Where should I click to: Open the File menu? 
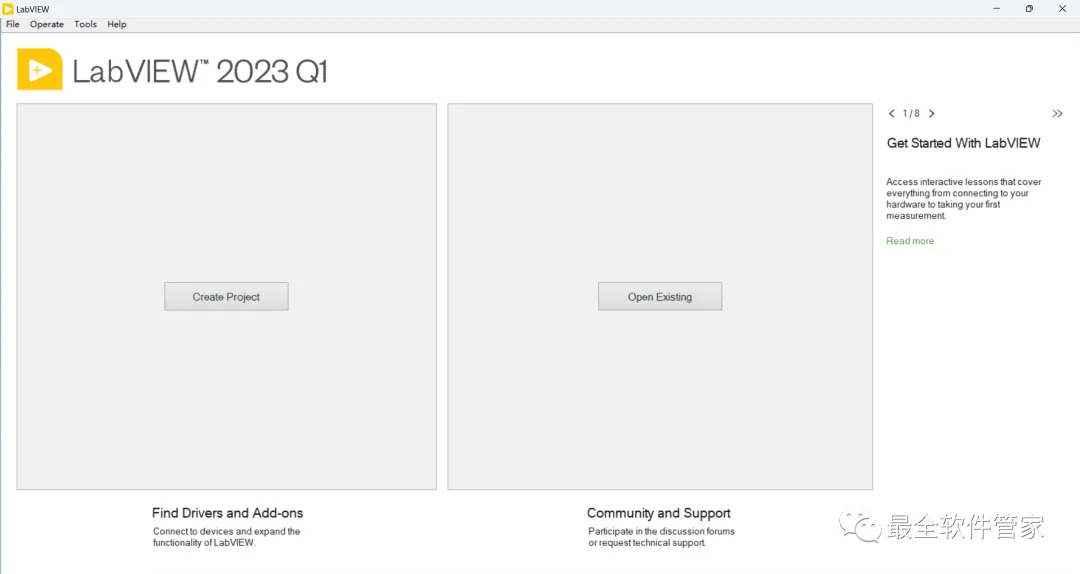12,24
